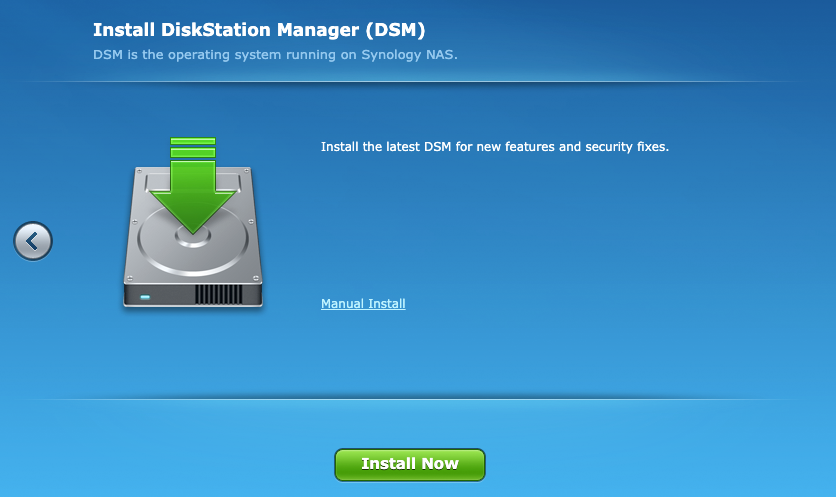This screenshot has height=497, width=836.
Task: Click the subtitle about Synology NAS
Action: coord(275,55)
